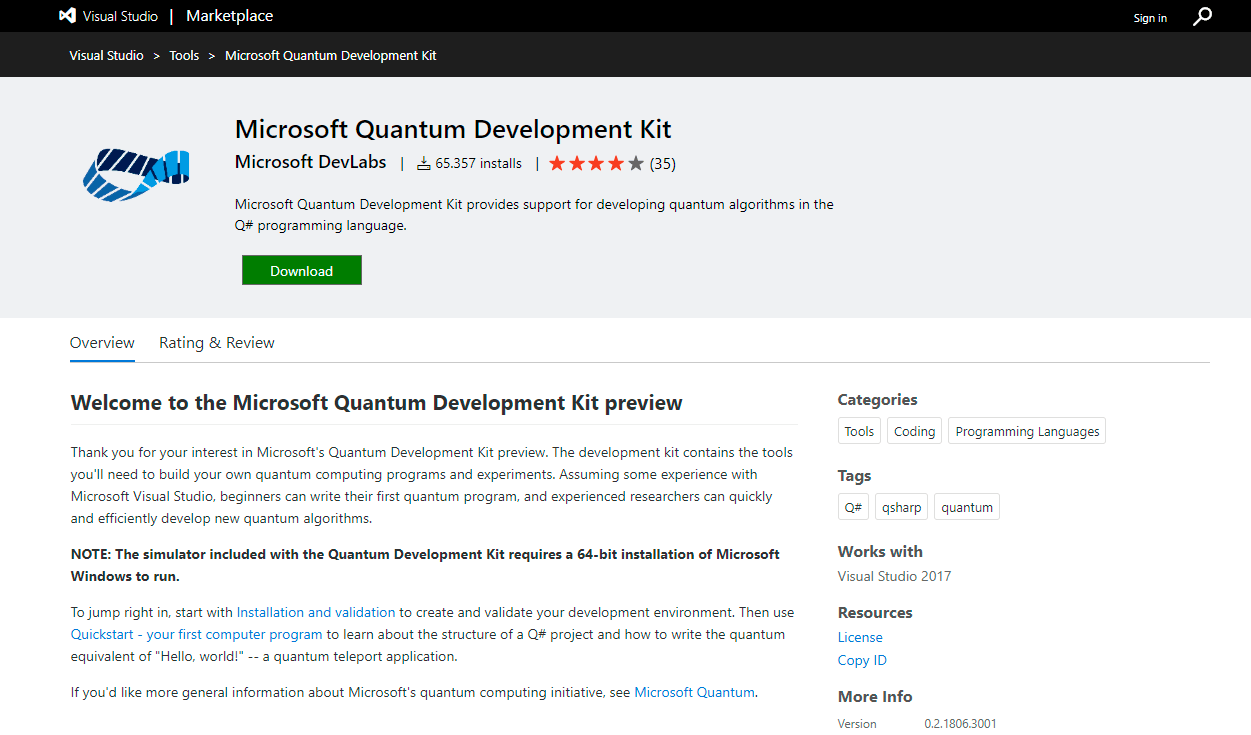Click the Works with heading

880,552
